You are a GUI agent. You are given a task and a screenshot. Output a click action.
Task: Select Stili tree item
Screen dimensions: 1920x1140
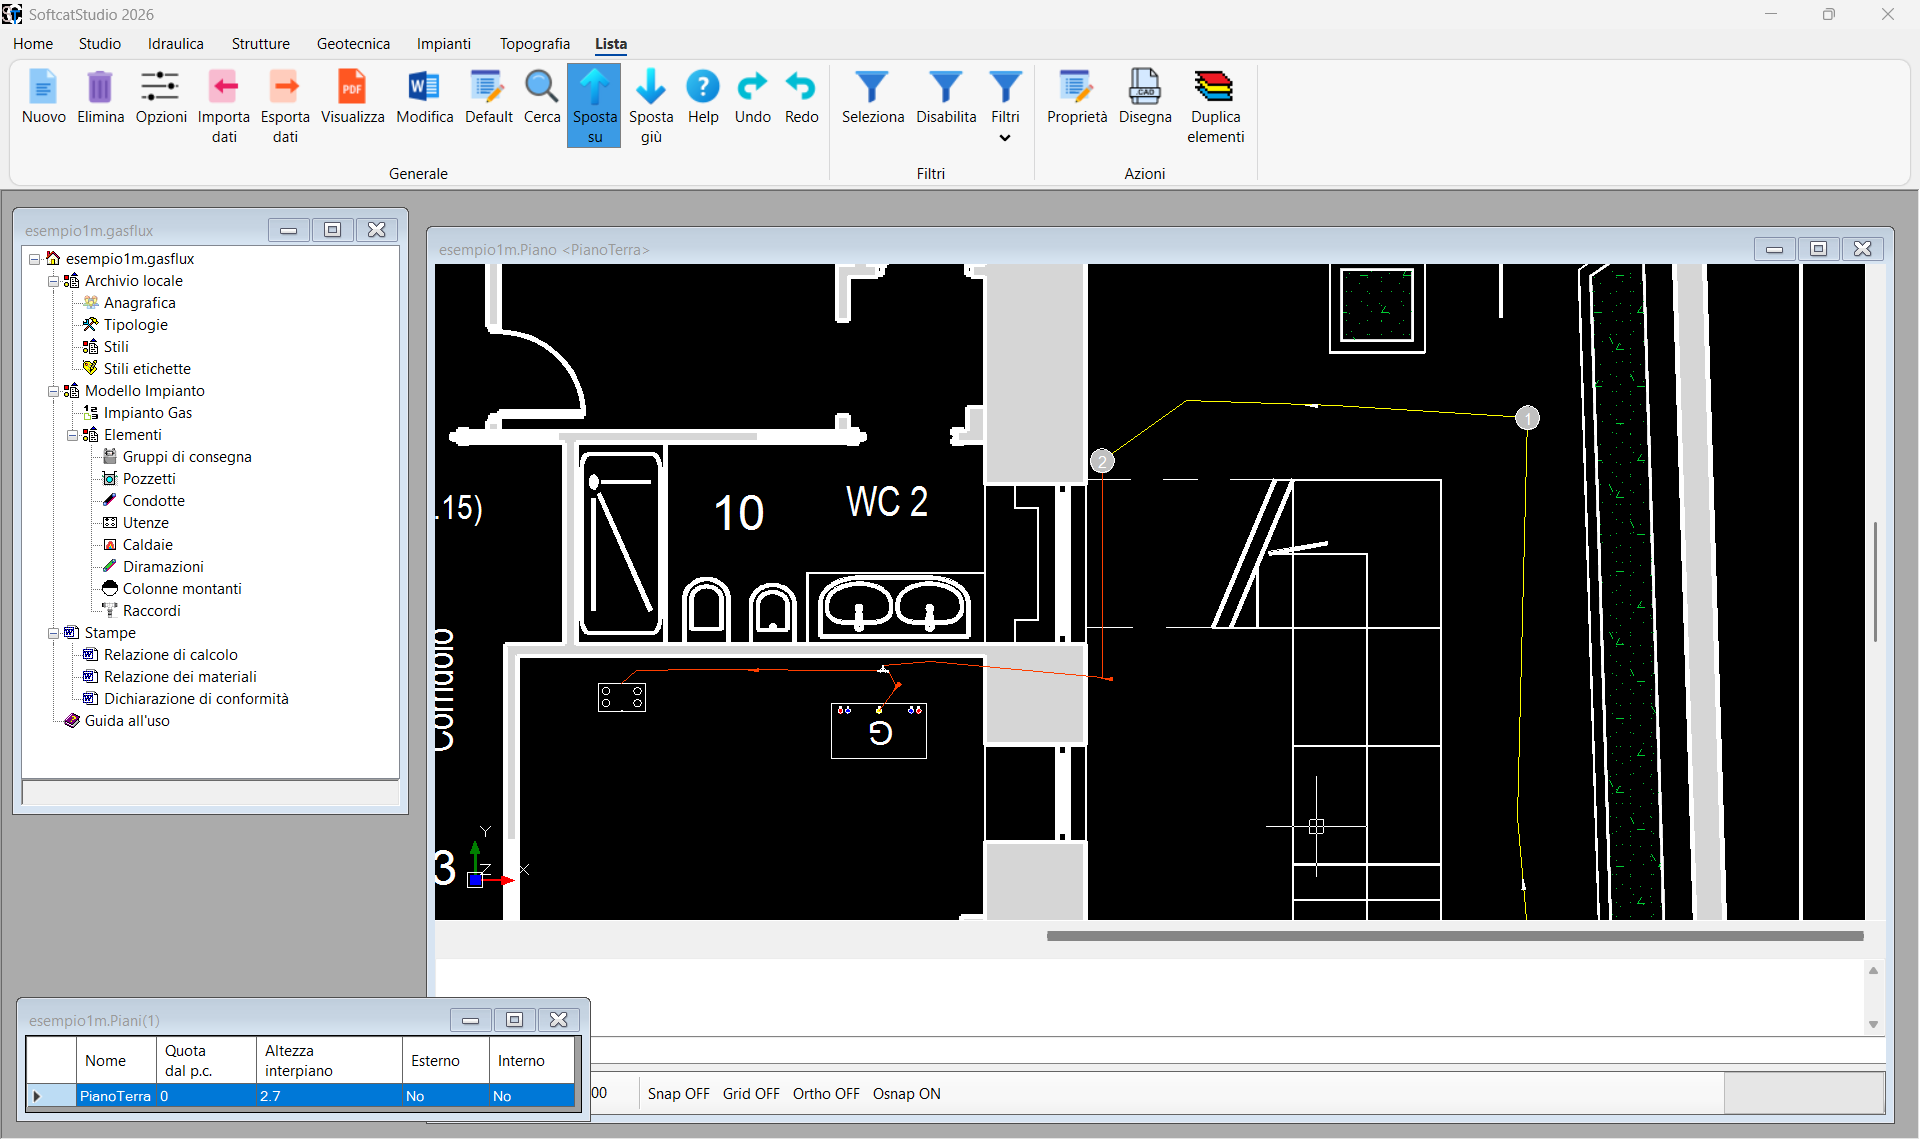click(x=116, y=347)
